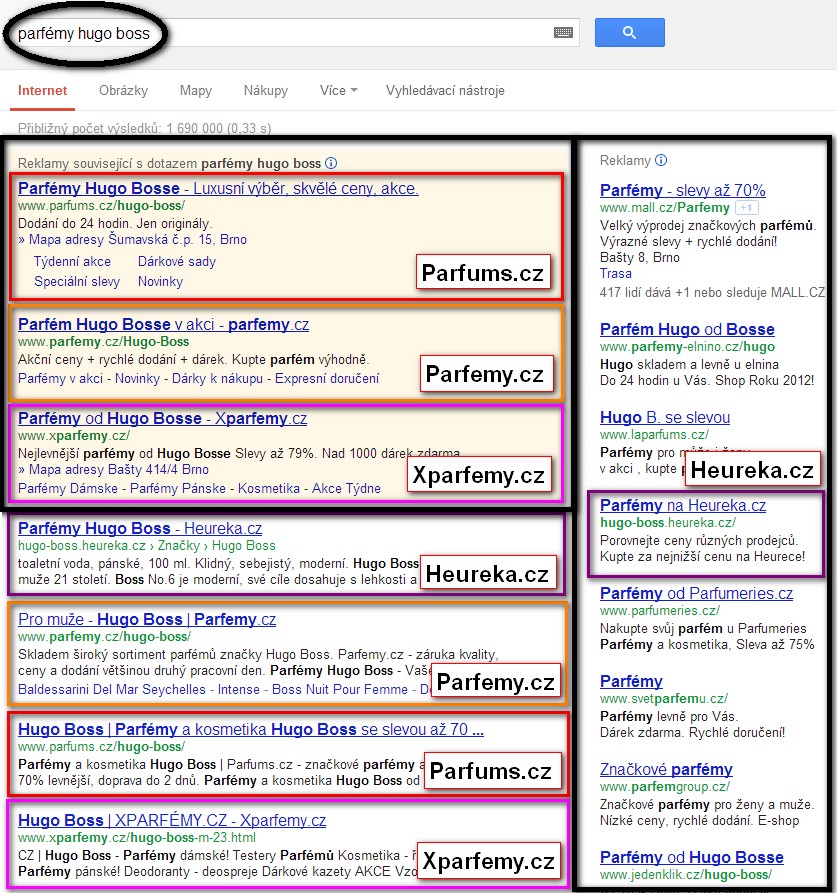The image size is (837, 893).
Task: Open side ad Parfémy from svetparfemu.cz
Action: pos(631,681)
